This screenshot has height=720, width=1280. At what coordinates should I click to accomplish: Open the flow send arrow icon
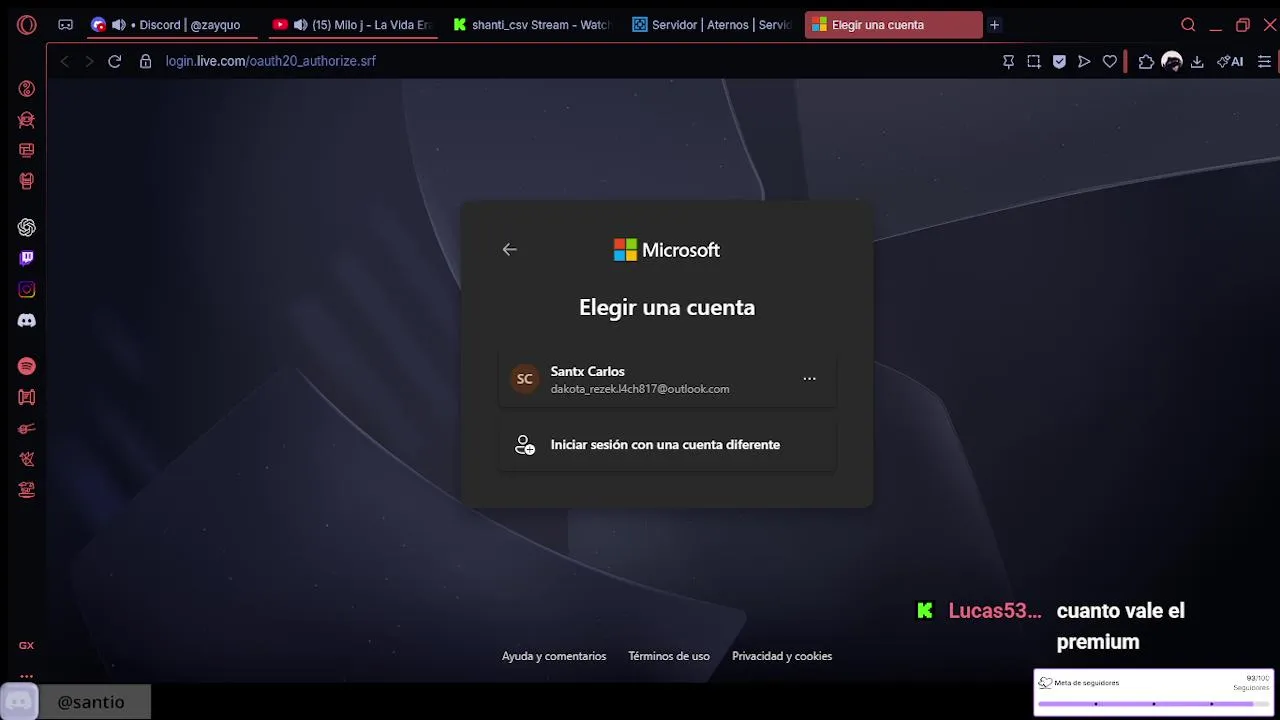click(1084, 62)
